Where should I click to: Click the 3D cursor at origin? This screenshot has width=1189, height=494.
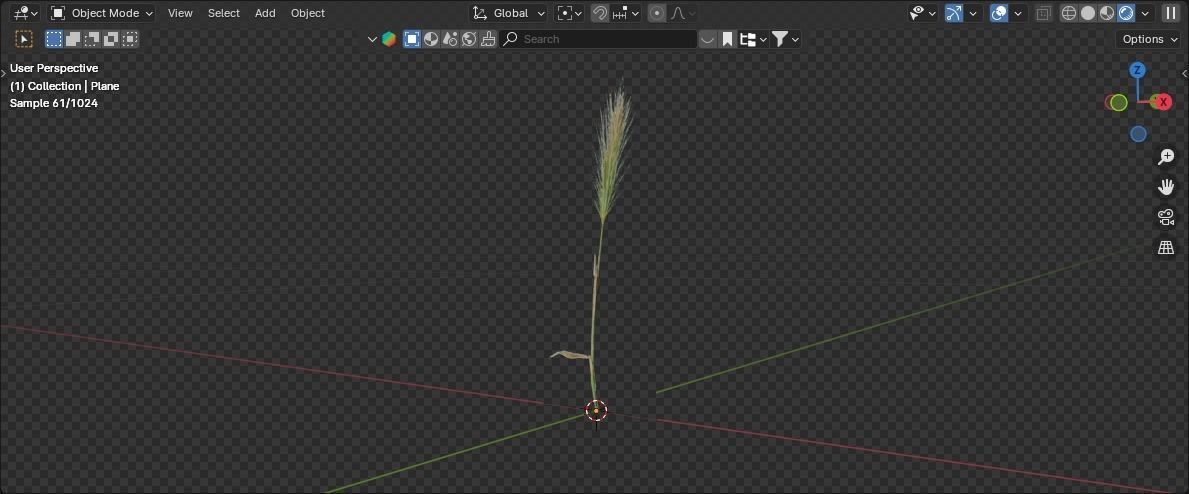[x=596, y=411]
